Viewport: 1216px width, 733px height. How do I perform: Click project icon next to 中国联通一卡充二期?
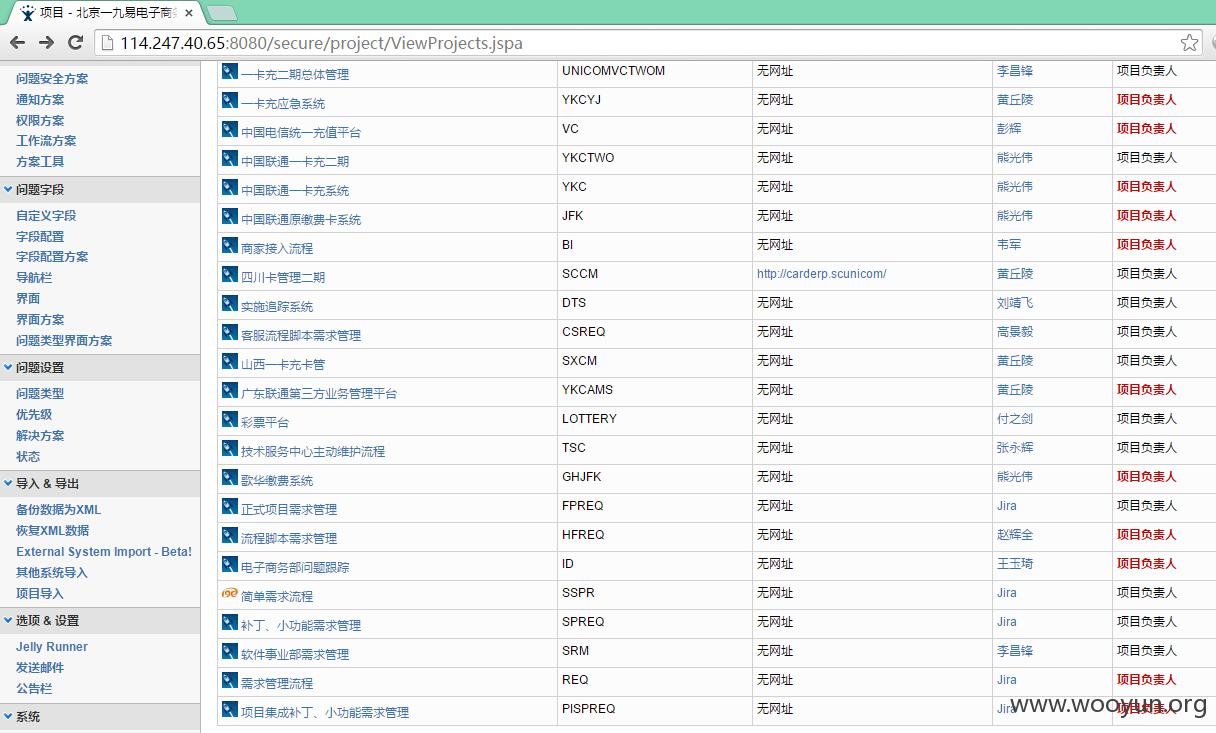229,159
